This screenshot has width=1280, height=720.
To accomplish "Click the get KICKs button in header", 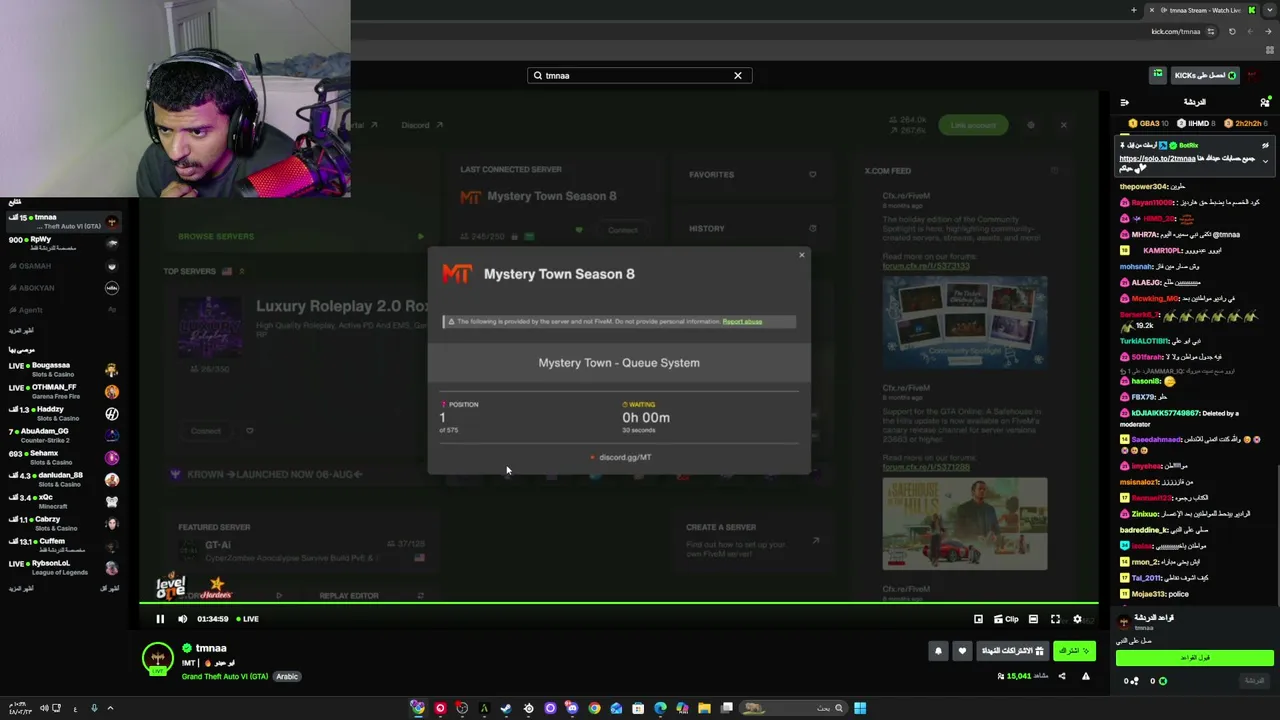I will click(x=1206, y=75).
